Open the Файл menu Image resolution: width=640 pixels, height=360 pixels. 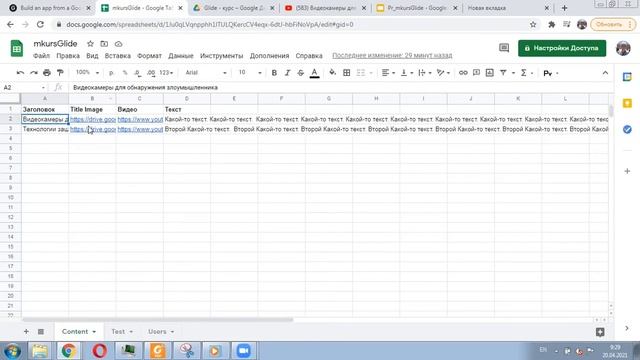41,56
